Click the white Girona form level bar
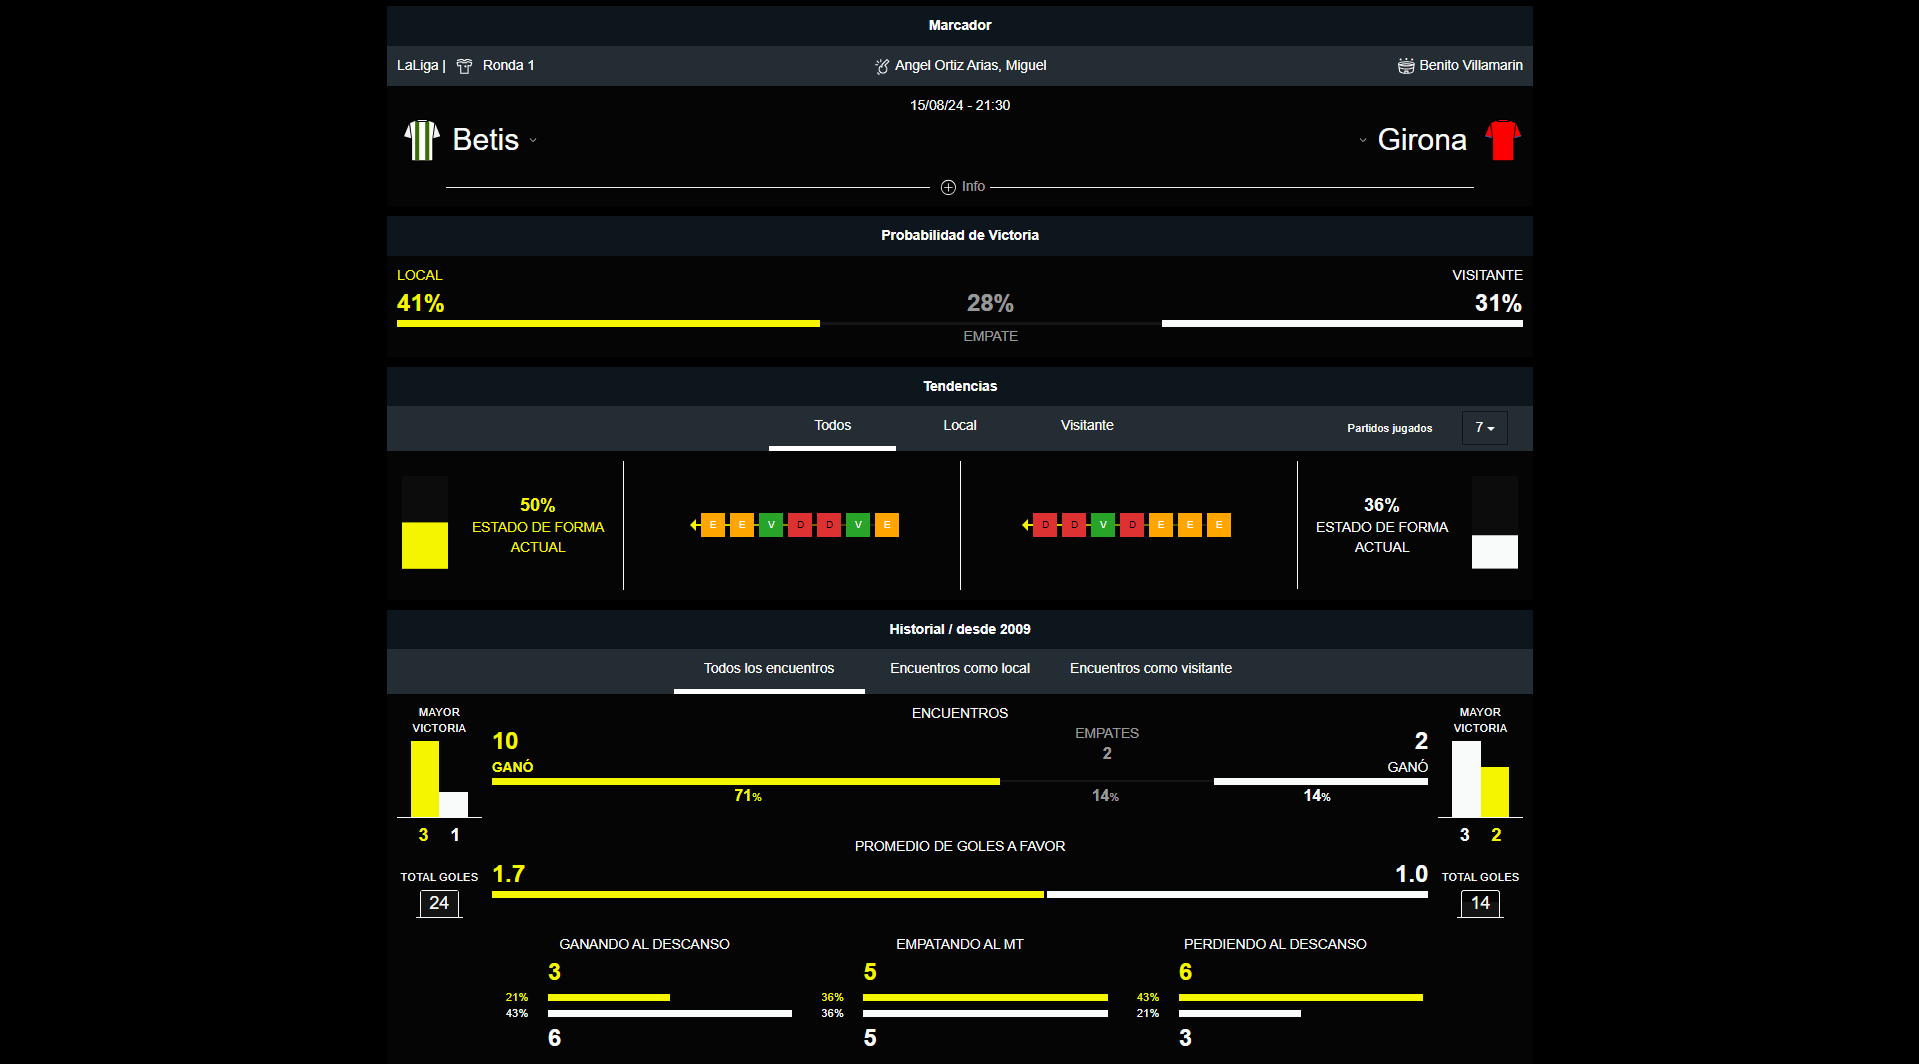 [x=1494, y=552]
